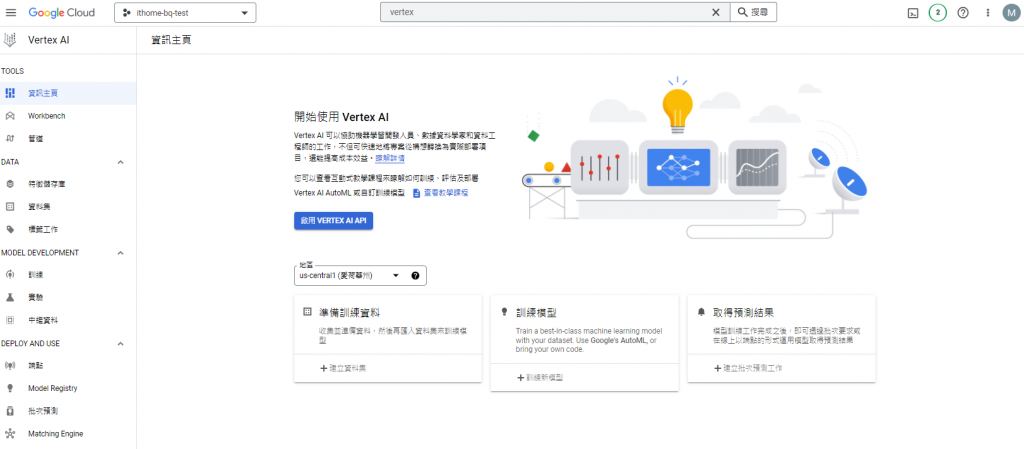Collapse the DEPLOY AND USE section

pyautogui.click(x=120, y=343)
